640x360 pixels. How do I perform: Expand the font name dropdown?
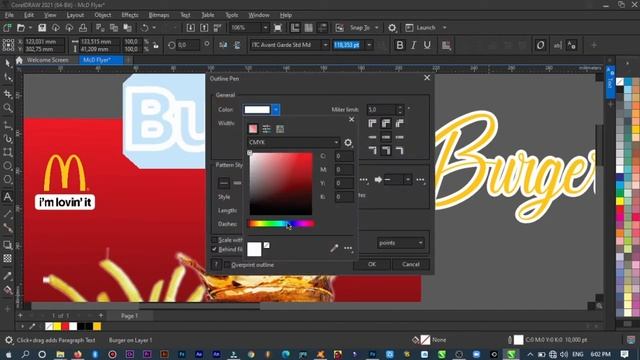coord(325,45)
